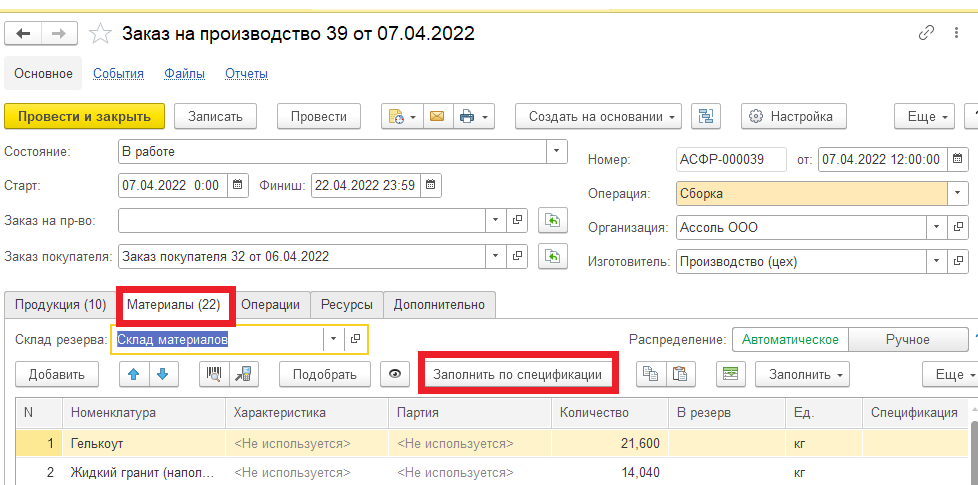The height and width of the screenshot is (485, 978).
Task: Select Ручное distribution mode
Action: point(908,340)
